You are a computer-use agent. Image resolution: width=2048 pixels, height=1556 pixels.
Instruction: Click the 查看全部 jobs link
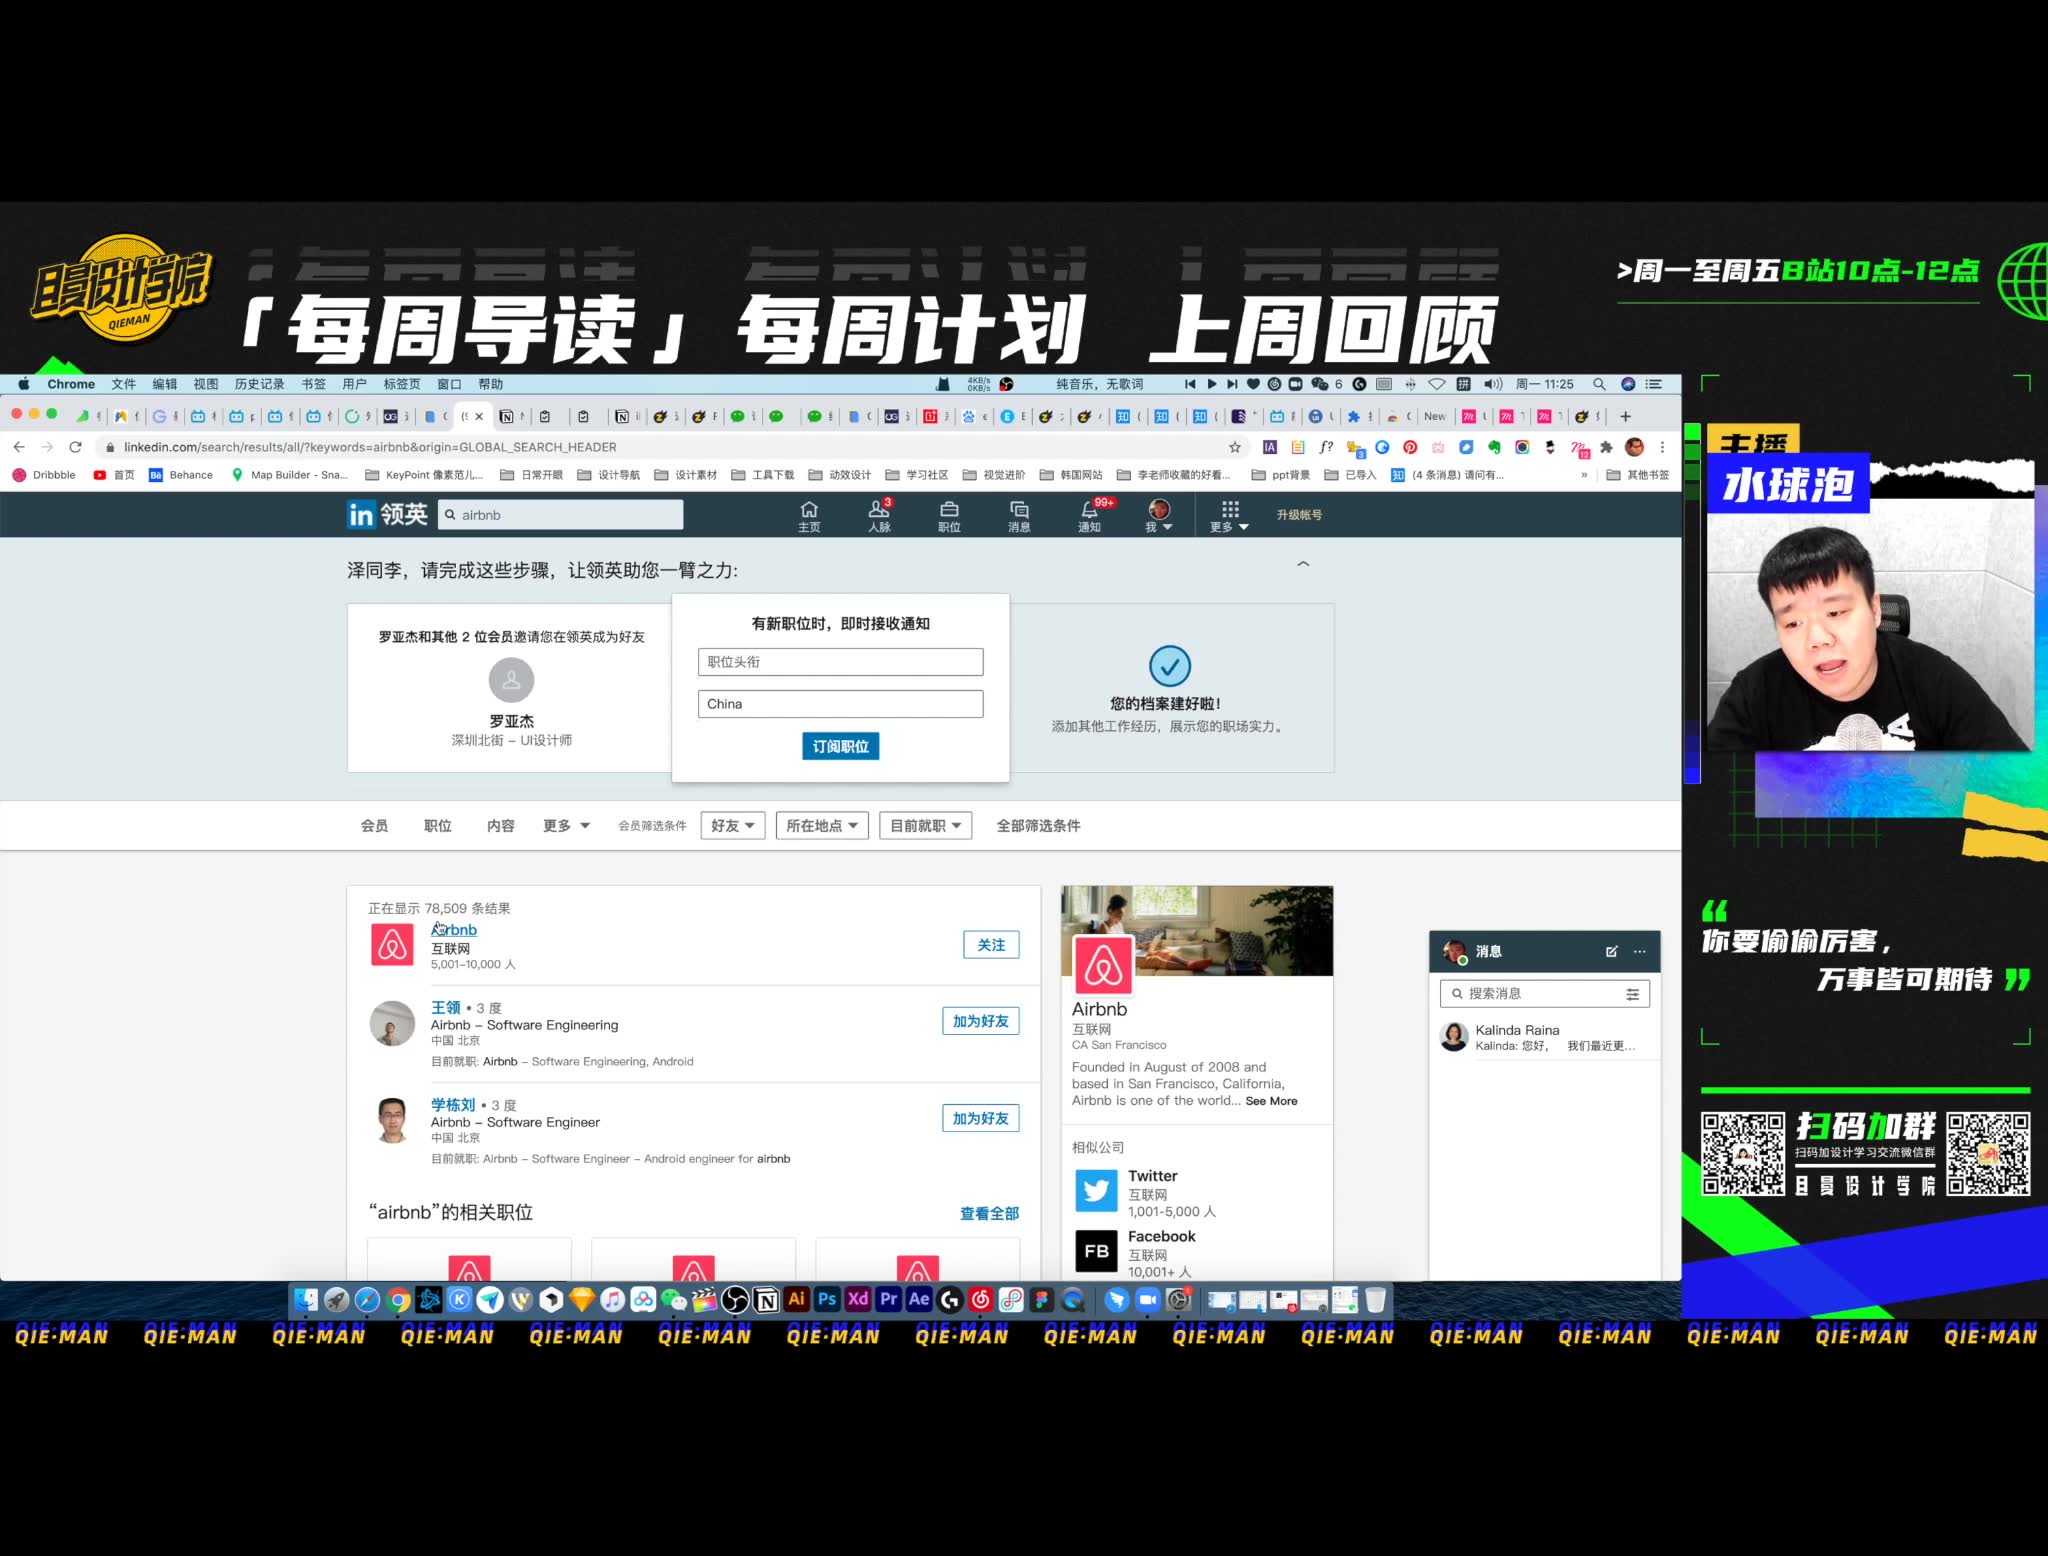point(989,1213)
